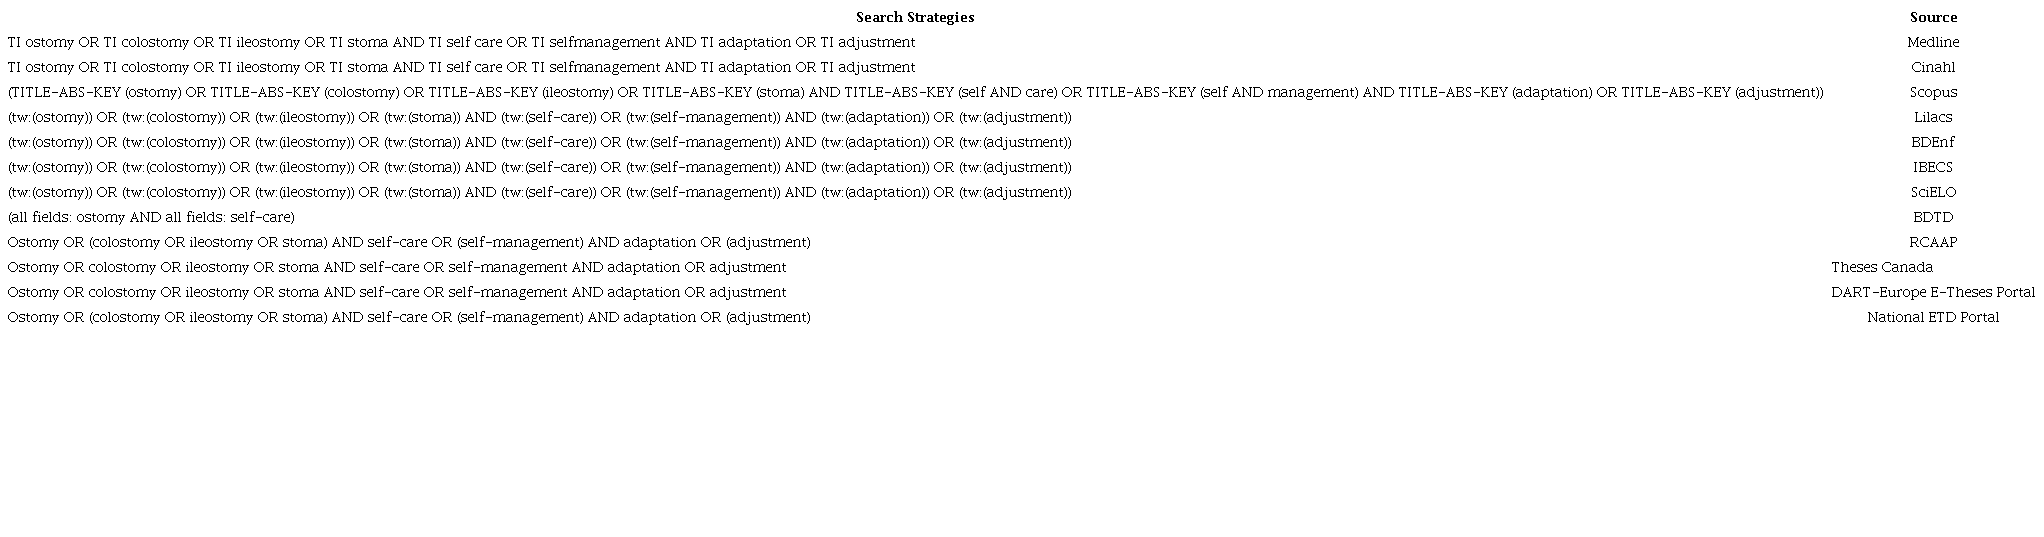
Task: Click the National ETD Portal cell
Action: pos(1932,317)
